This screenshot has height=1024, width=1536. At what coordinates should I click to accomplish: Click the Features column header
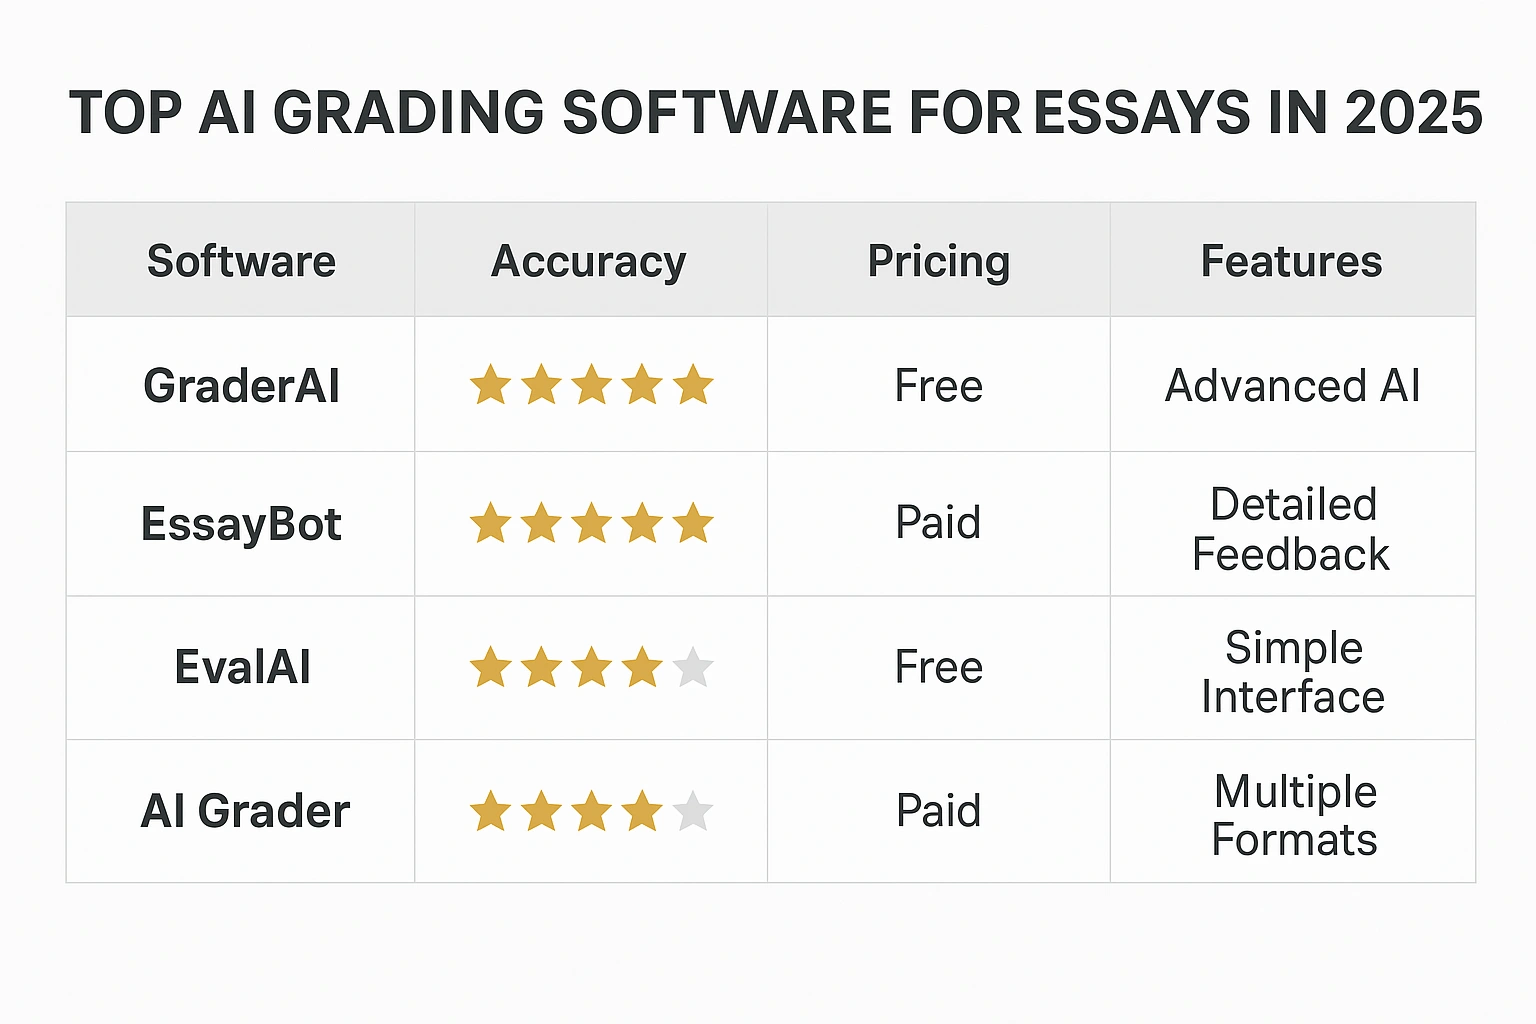coord(1291,261)
